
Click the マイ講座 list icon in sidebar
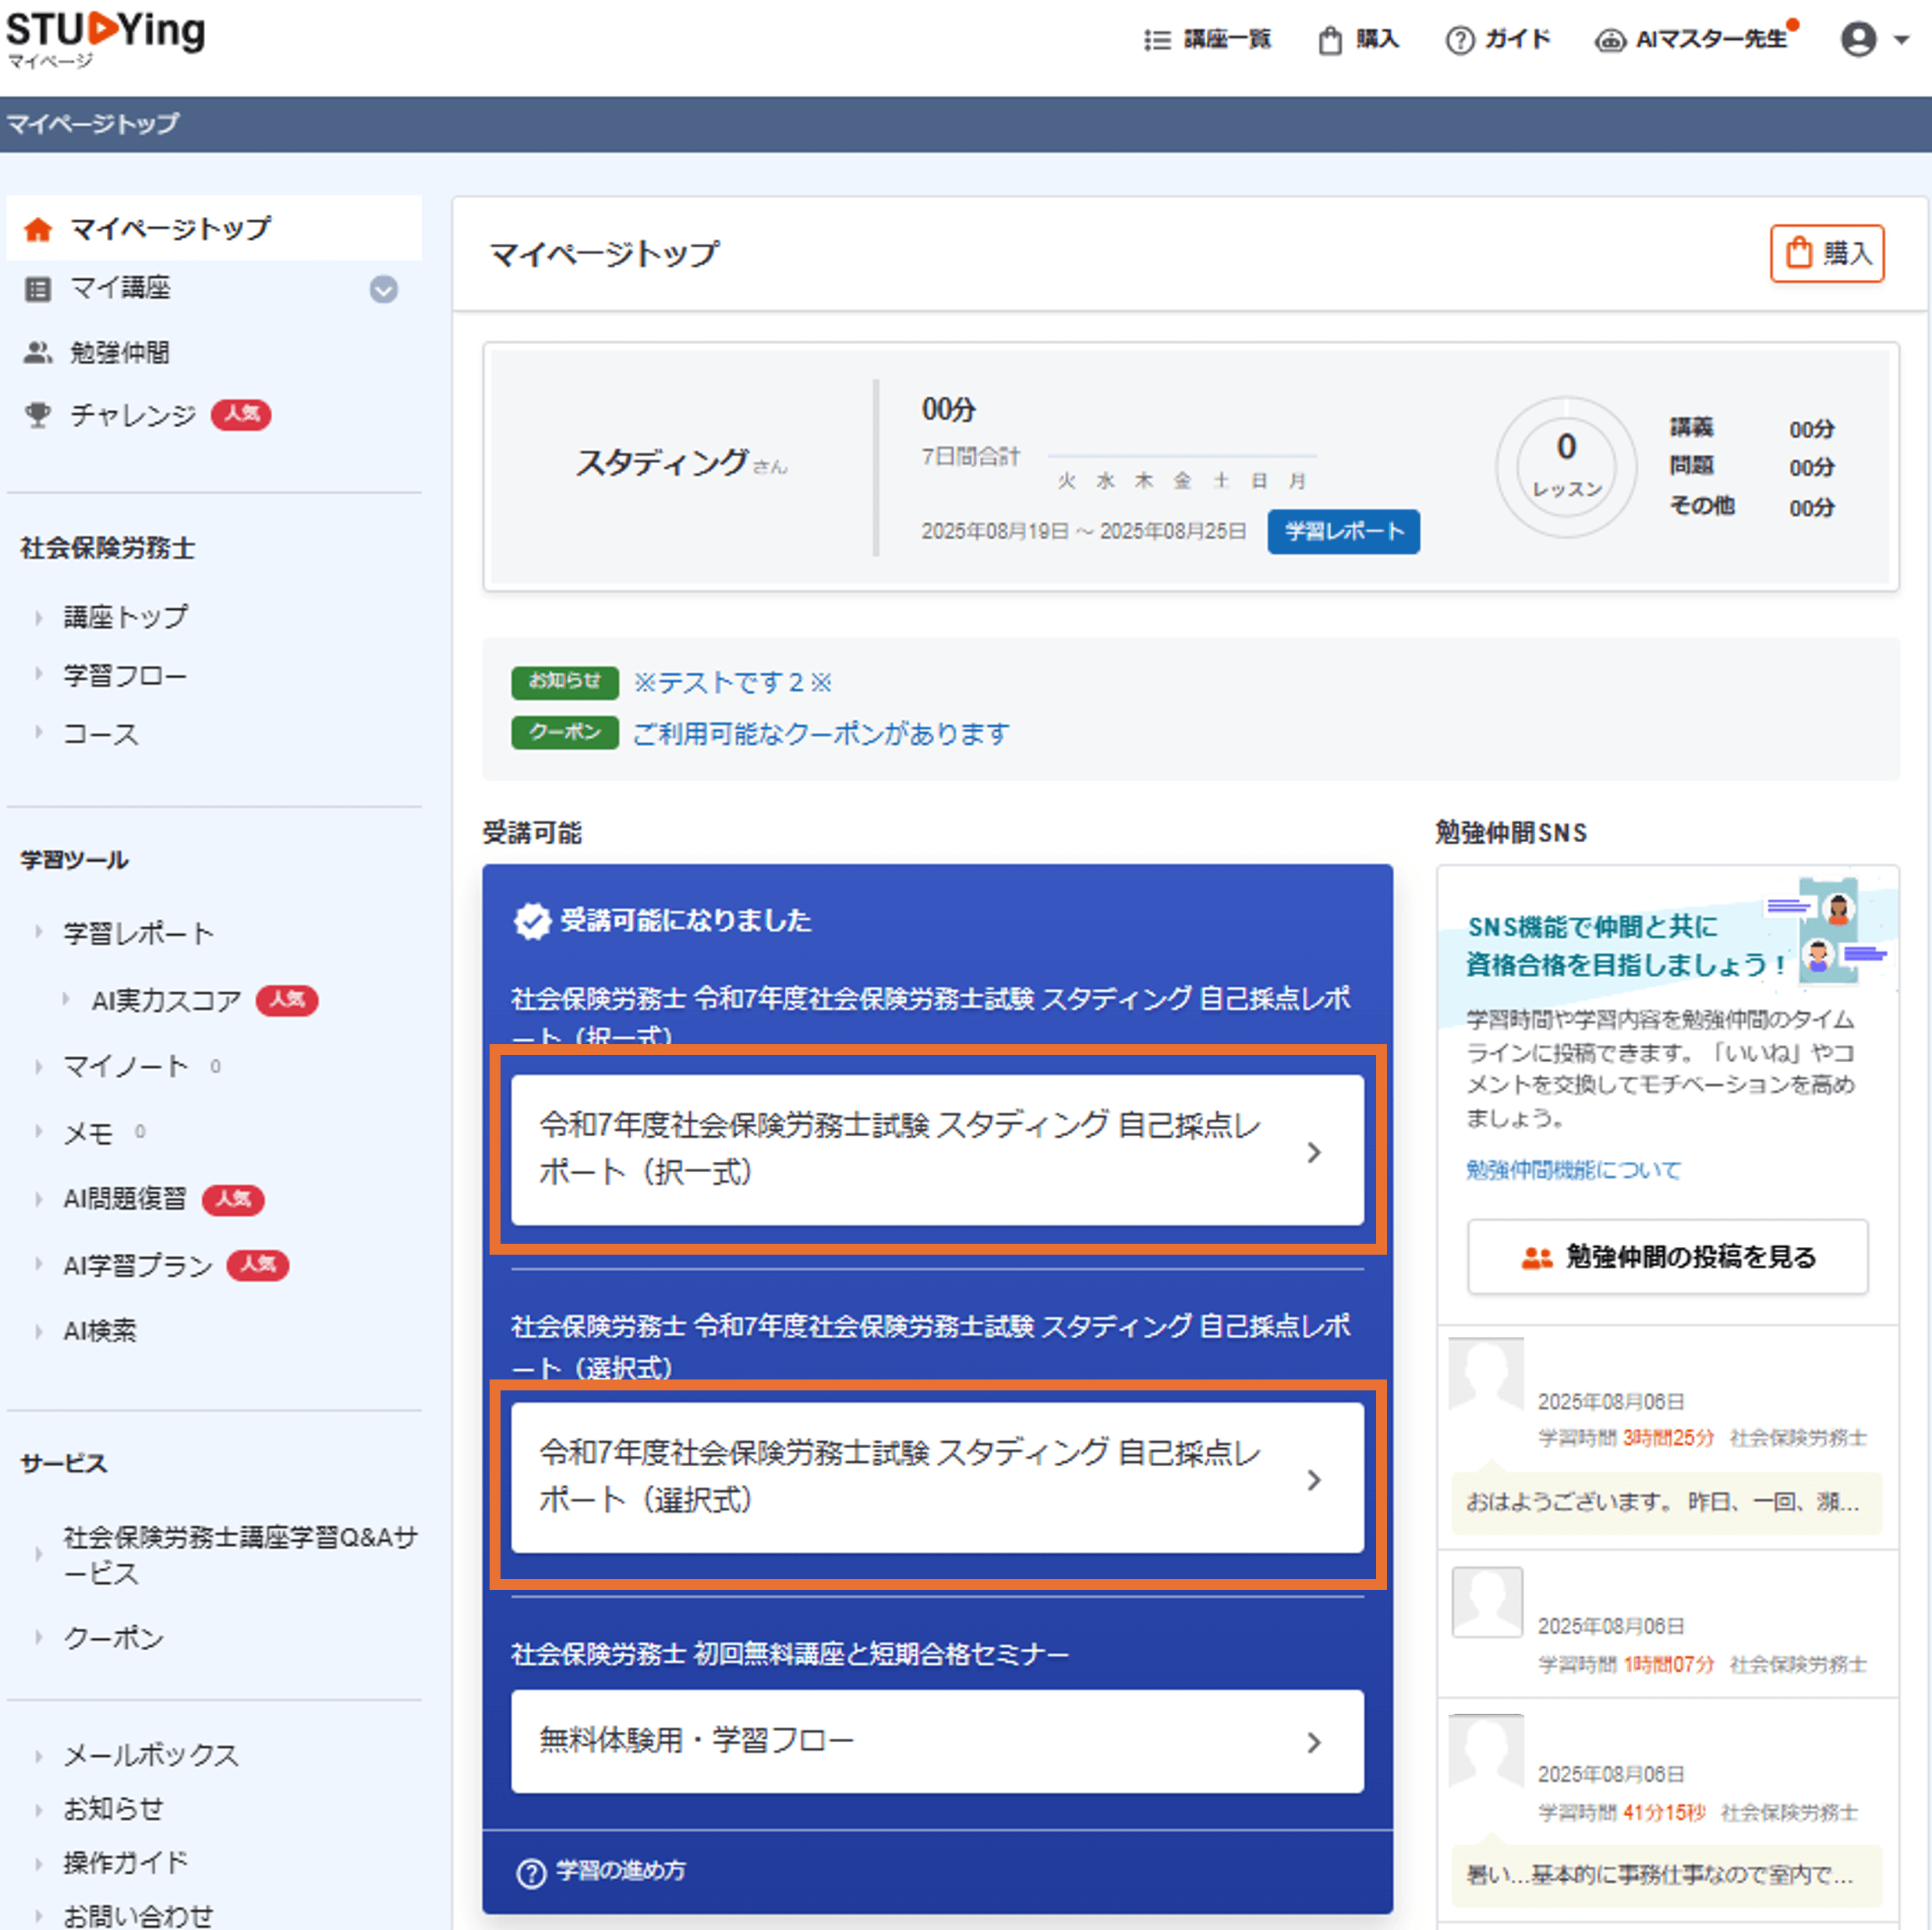[x=38, y=289]
